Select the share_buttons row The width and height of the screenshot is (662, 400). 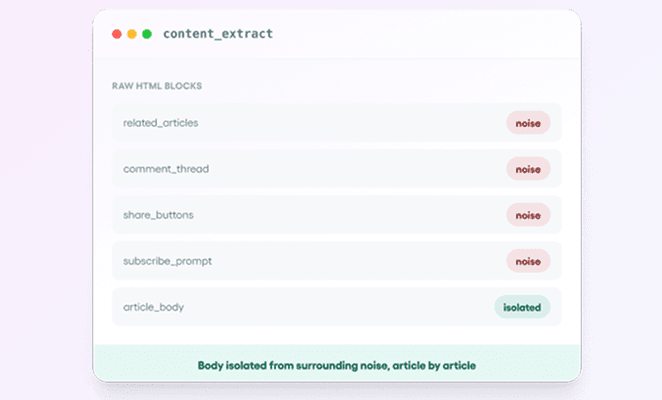(336, 215)
